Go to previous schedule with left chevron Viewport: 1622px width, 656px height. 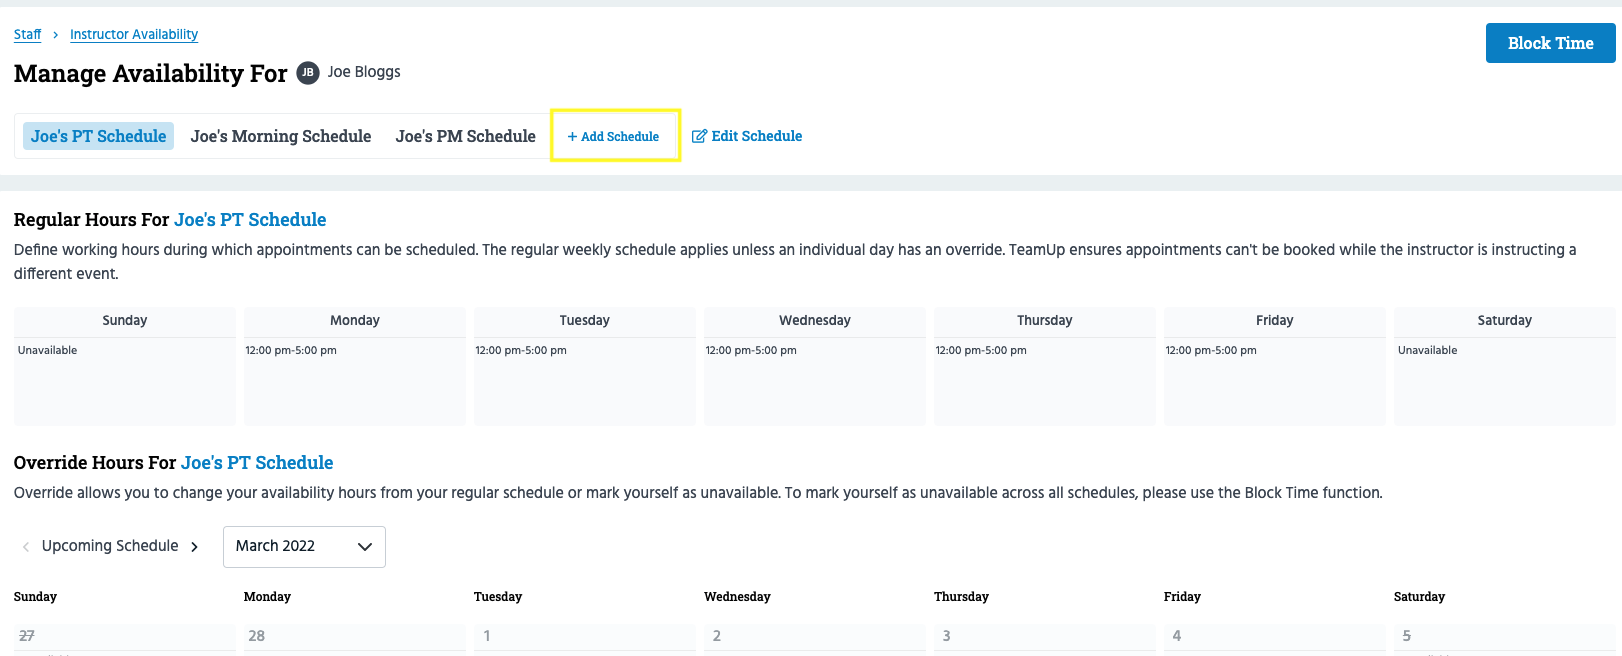pyautogui.click(x=26, y=547)
